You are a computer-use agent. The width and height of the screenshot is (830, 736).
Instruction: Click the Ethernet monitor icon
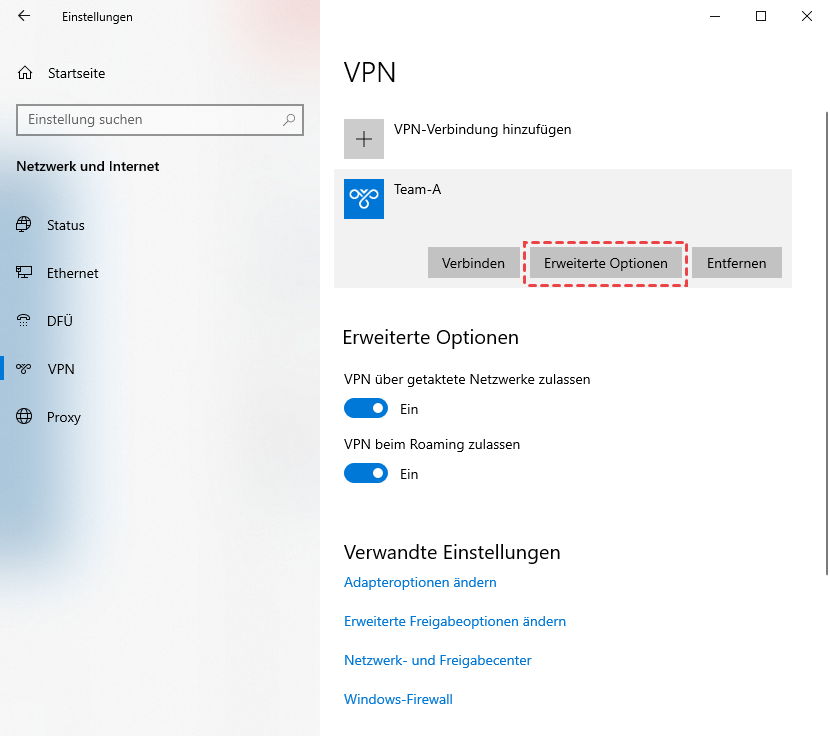(24, 273)
